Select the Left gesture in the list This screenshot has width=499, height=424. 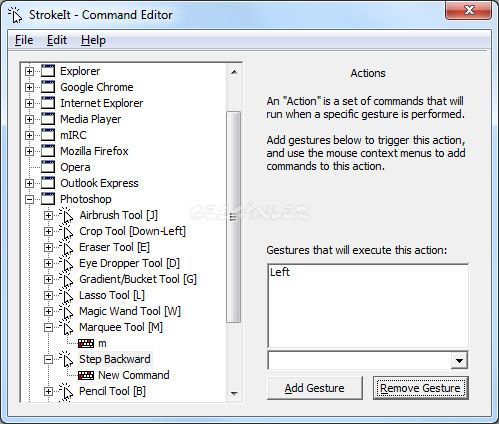tap(280, 272)
